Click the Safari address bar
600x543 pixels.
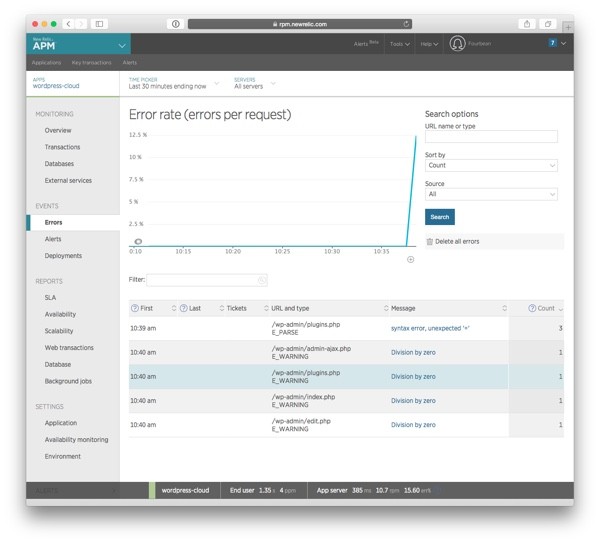pyautogui.click(x=300, y=24)
